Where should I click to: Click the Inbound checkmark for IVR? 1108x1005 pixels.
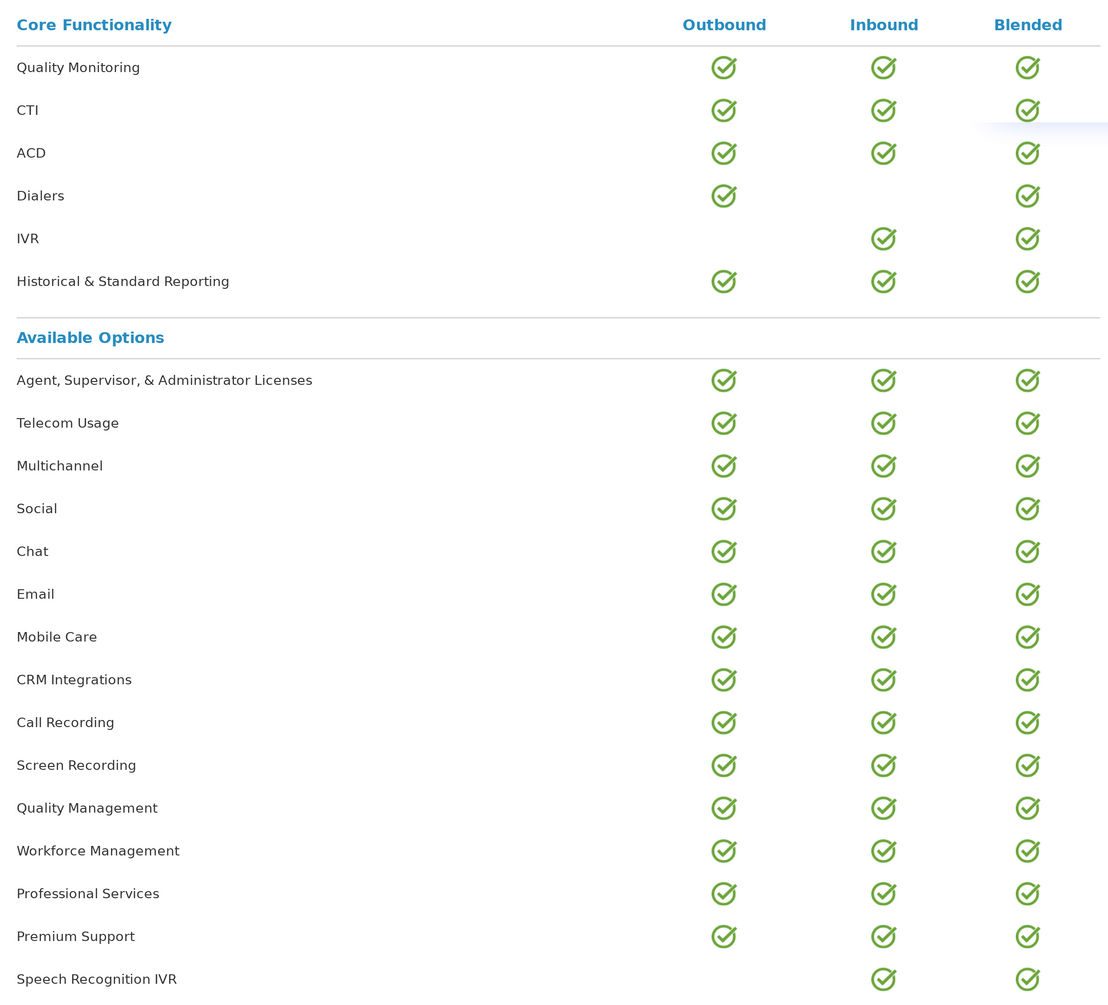point(883,238)
